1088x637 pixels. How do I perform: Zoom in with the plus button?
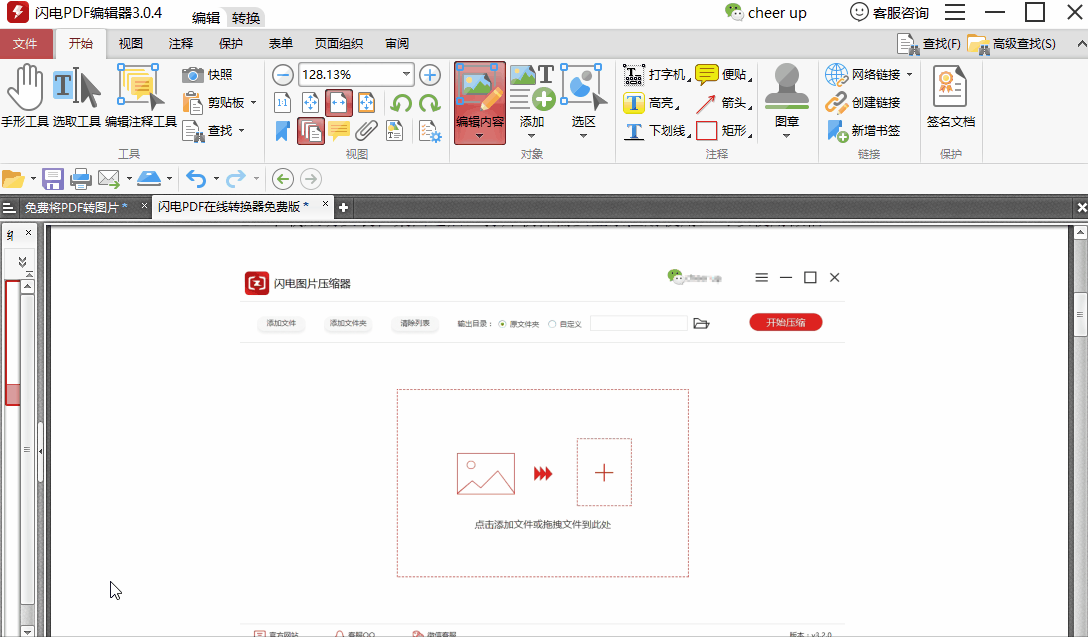click(x=430, y=74)
